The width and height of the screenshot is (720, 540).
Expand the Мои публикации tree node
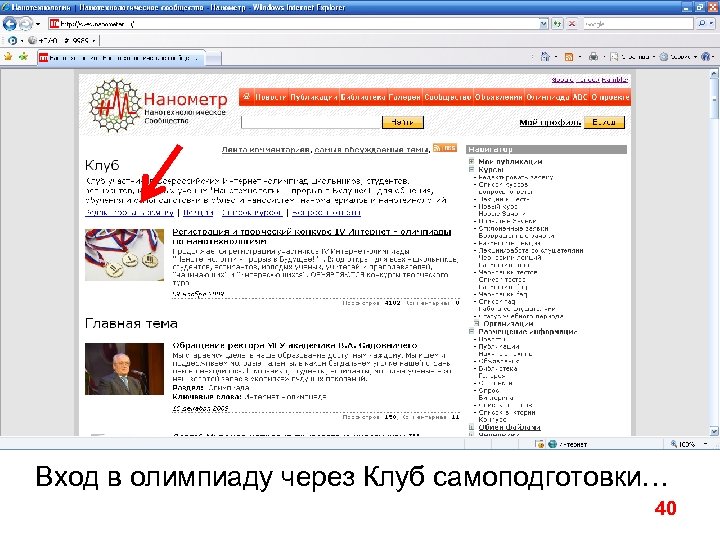(x=471, y=162)
